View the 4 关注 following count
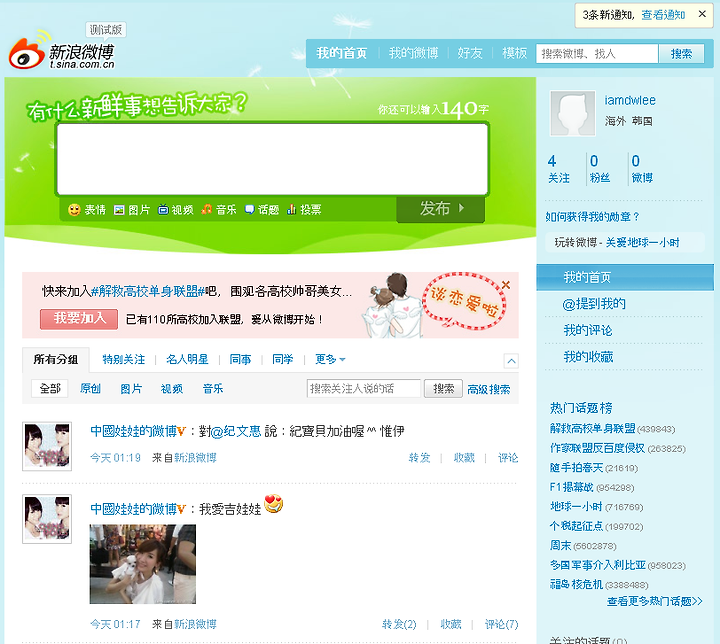 [x=559, y=169]
